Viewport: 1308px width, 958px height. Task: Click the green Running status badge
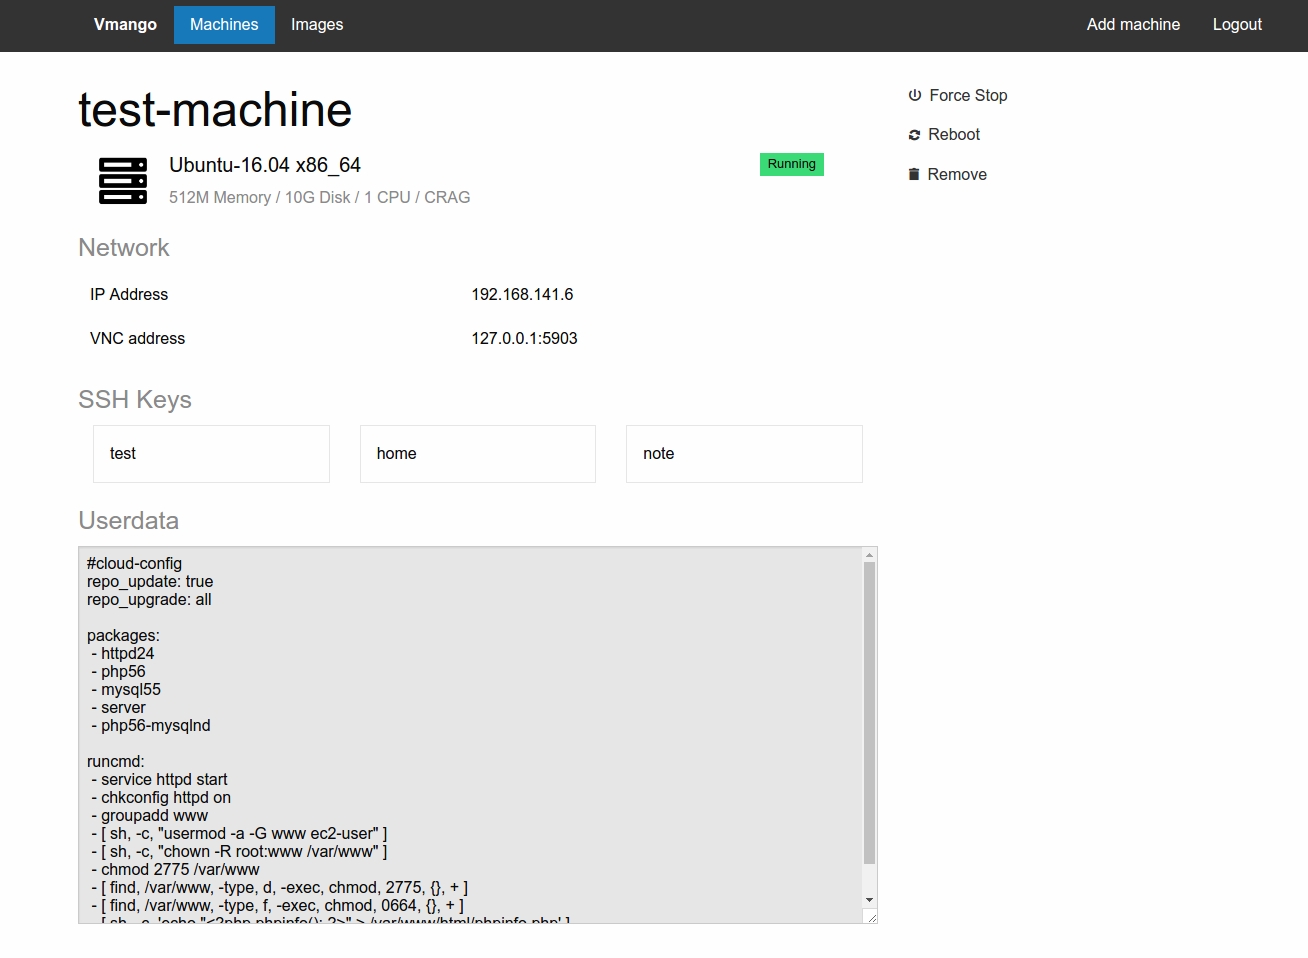click(x=791, y=164)
